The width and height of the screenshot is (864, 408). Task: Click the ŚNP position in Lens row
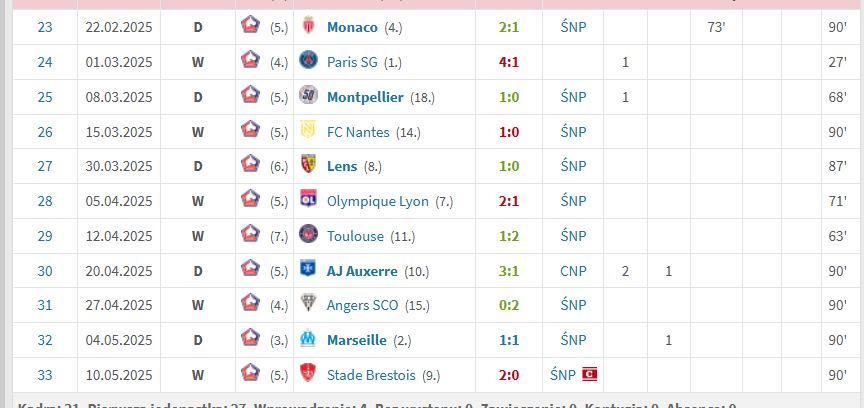573,167
